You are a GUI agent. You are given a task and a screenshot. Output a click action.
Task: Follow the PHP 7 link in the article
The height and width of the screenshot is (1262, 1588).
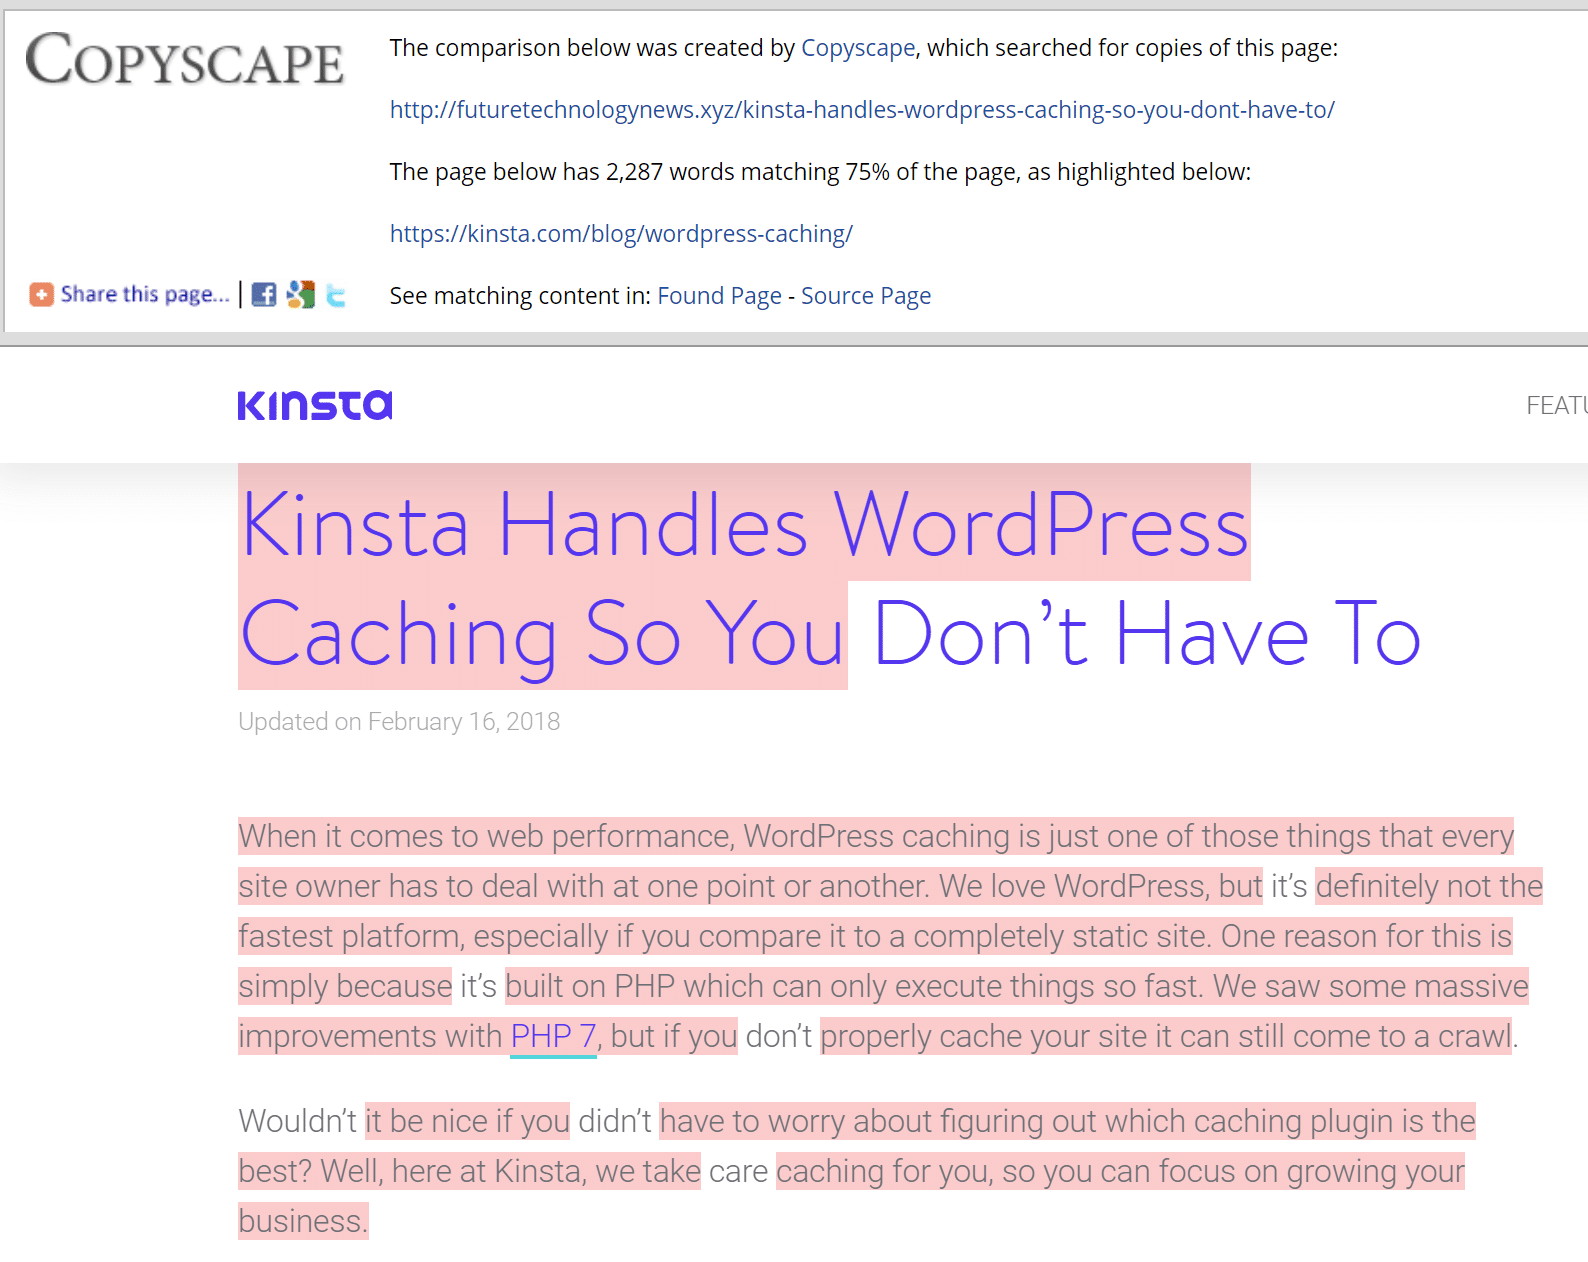point(553,1036)
